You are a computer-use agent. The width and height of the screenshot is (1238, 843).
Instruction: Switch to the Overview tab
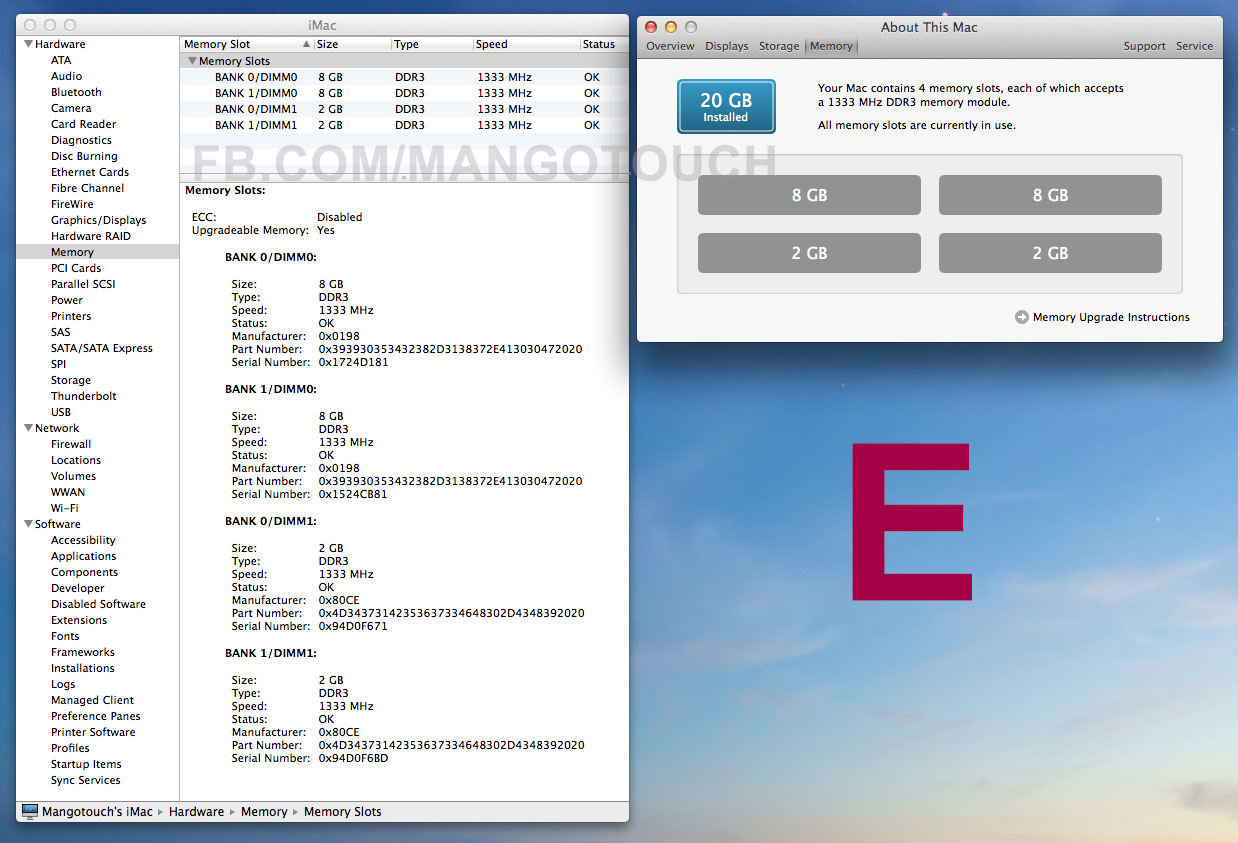tap(670, 46)
